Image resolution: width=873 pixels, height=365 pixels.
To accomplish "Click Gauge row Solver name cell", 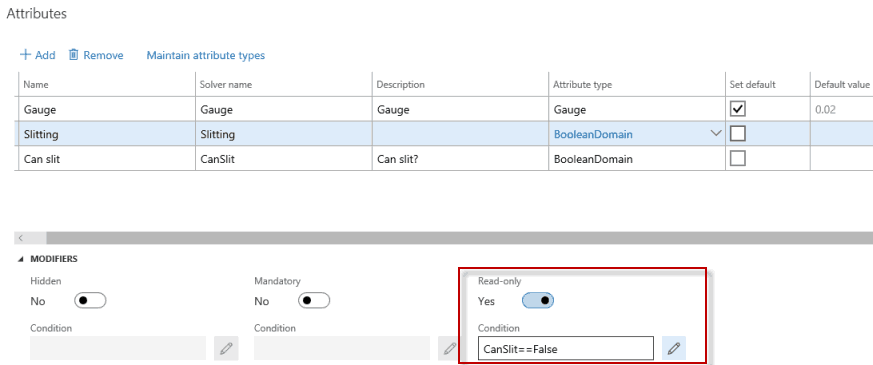I will (283, 110).
